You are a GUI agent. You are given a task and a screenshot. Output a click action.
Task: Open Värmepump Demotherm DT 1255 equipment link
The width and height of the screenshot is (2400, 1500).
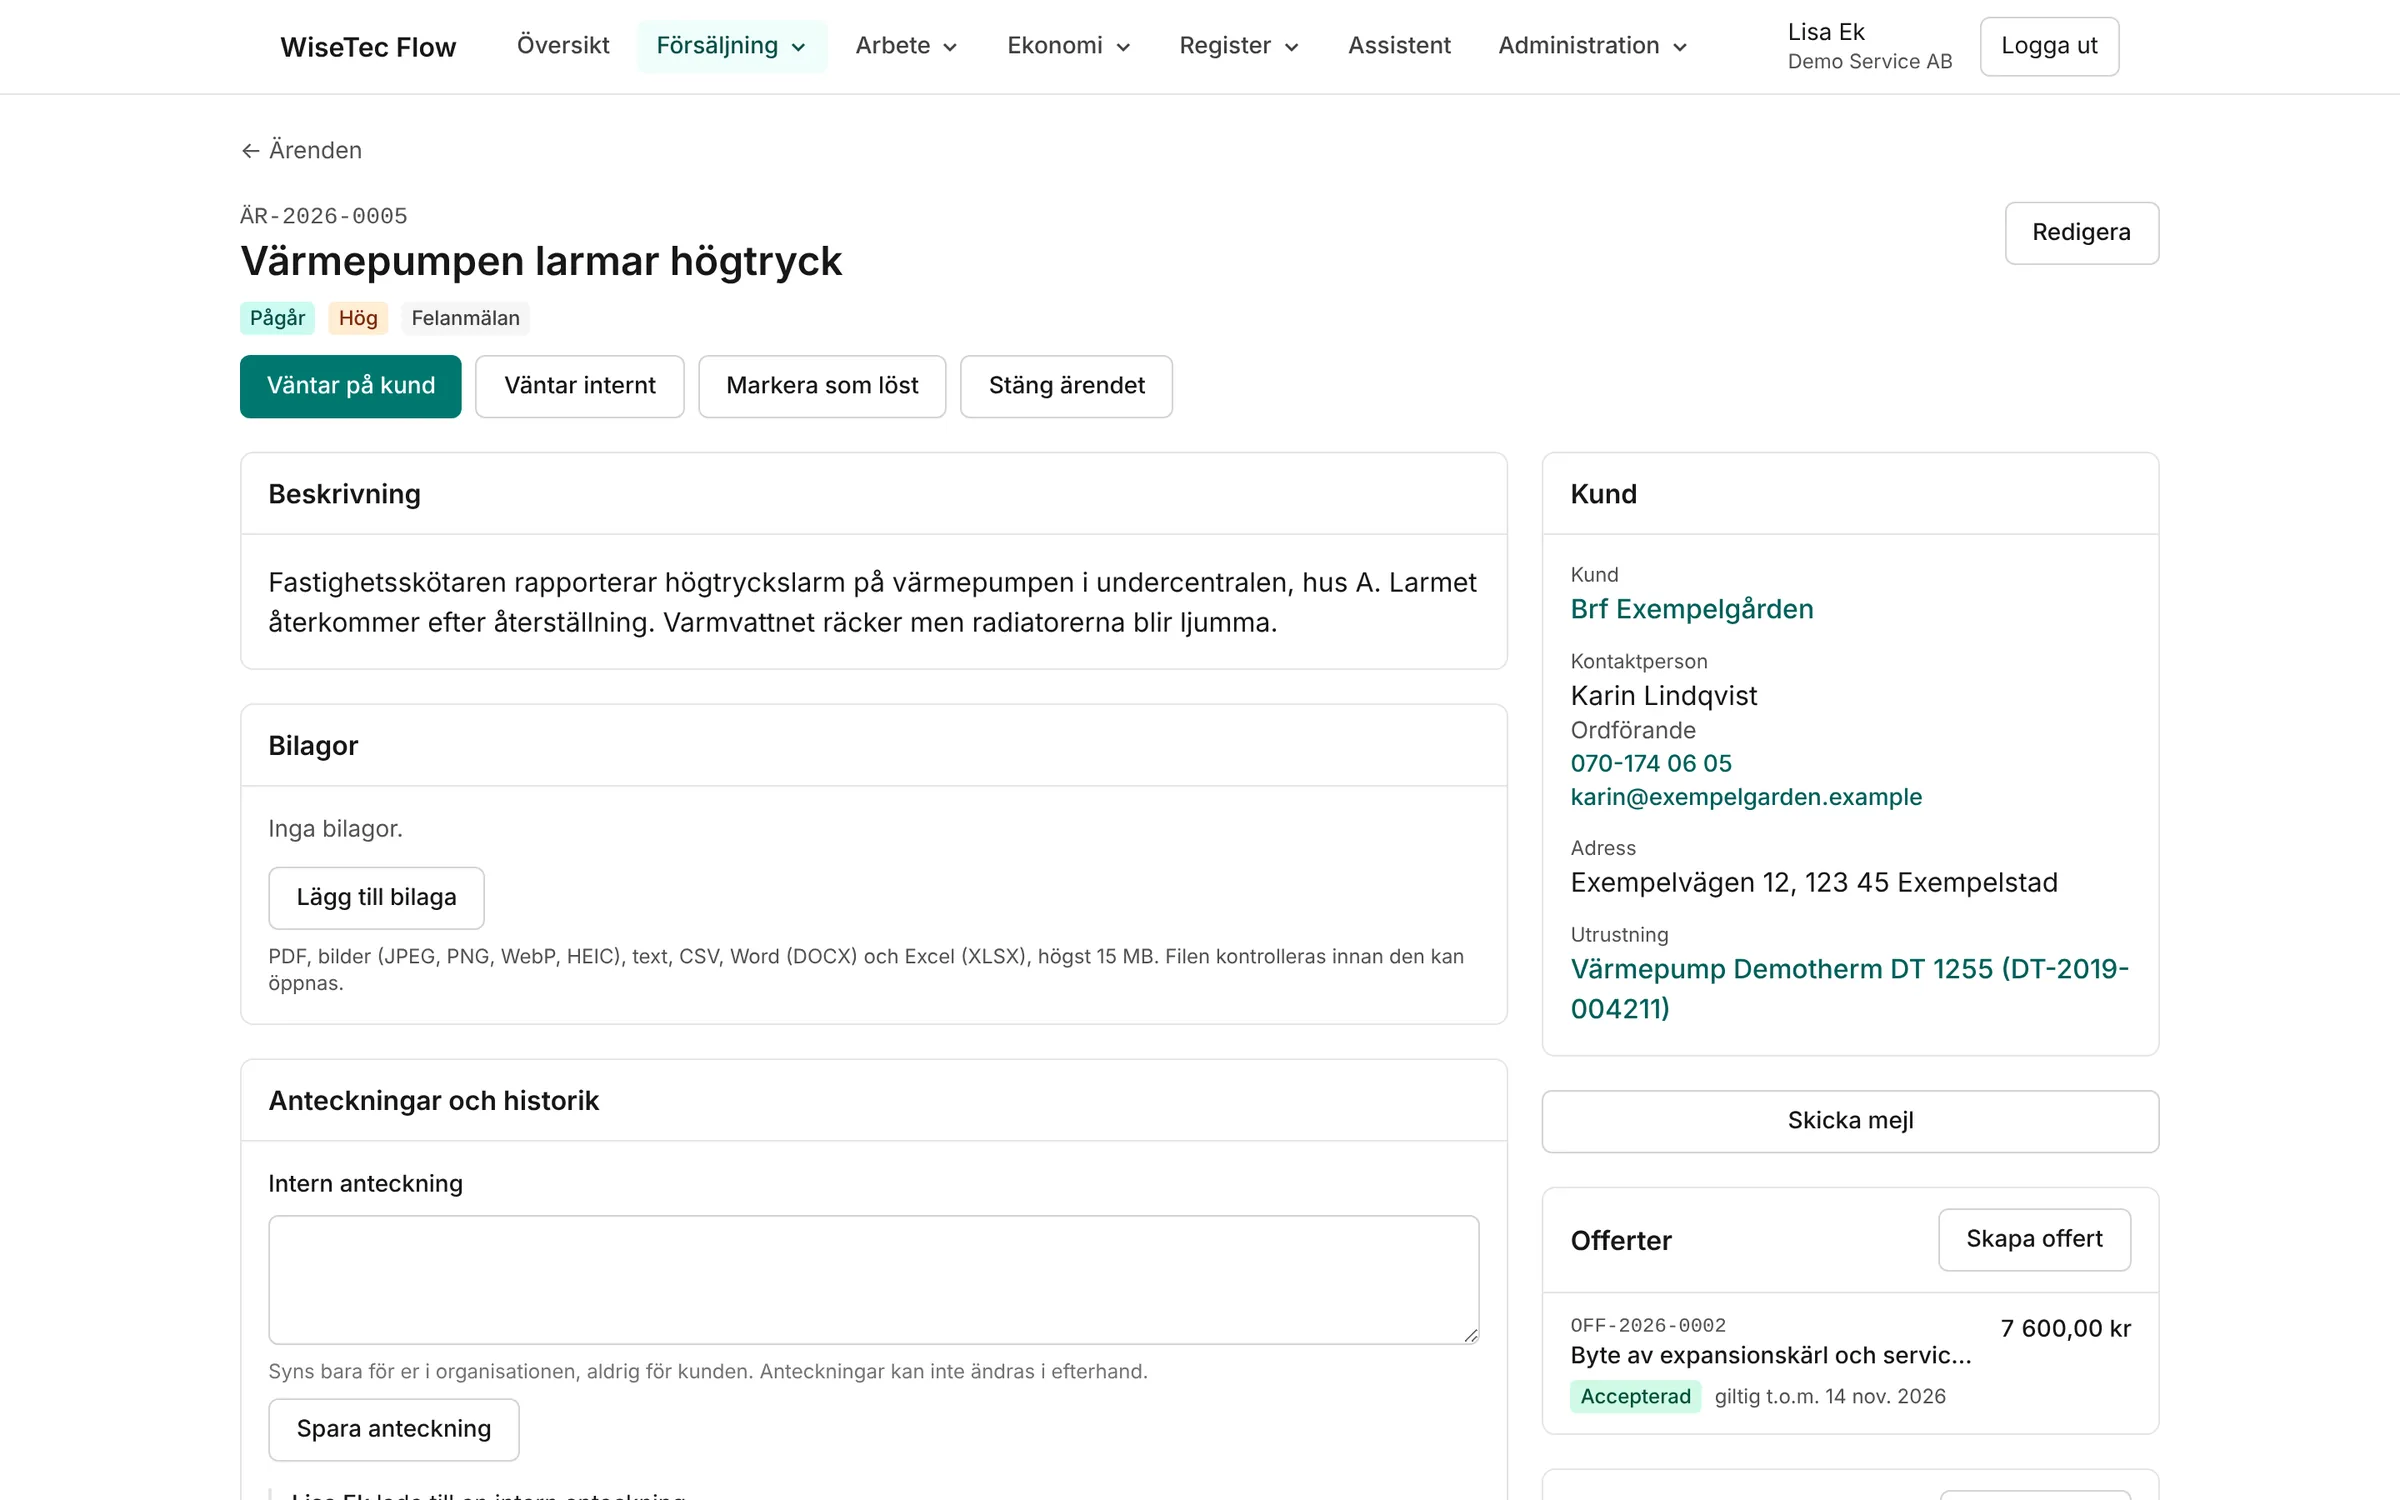(x=1849, y=989)
